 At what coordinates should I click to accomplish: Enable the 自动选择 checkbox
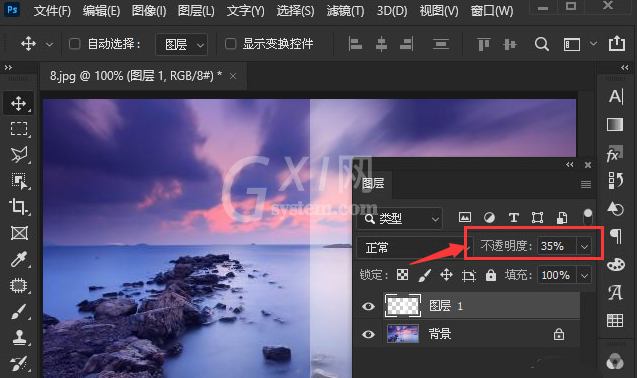point(74,43)
